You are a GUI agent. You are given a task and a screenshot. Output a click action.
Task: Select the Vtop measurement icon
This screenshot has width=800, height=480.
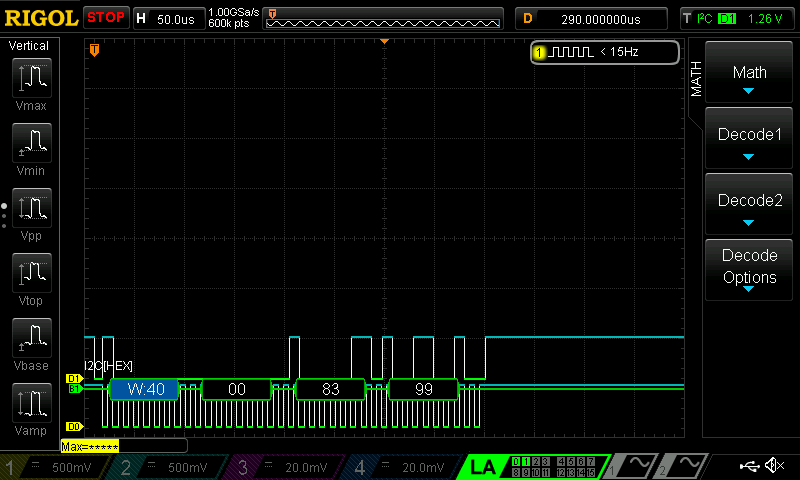32,273
